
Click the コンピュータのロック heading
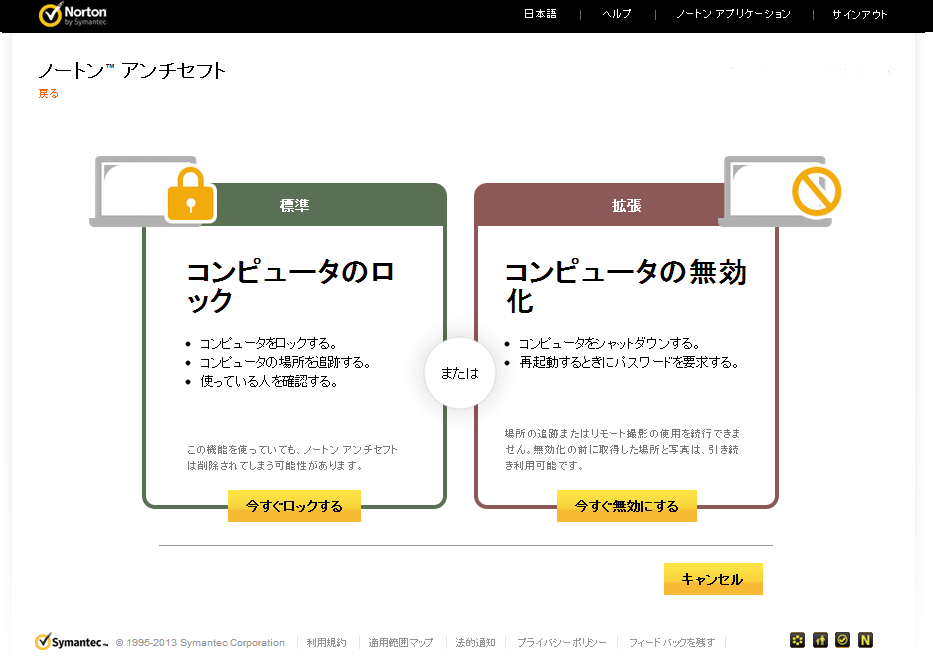click(x=290, y=286)
